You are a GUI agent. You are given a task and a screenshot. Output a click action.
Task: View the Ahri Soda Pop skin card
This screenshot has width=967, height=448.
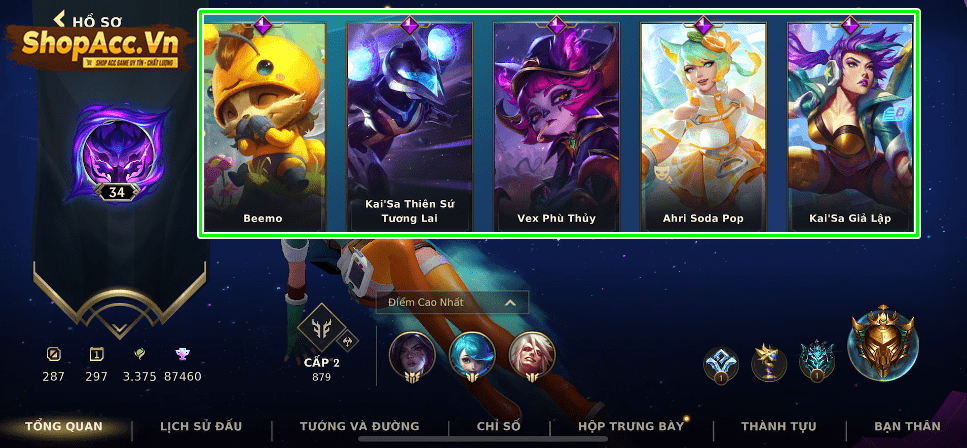click(x=703, y=125)
